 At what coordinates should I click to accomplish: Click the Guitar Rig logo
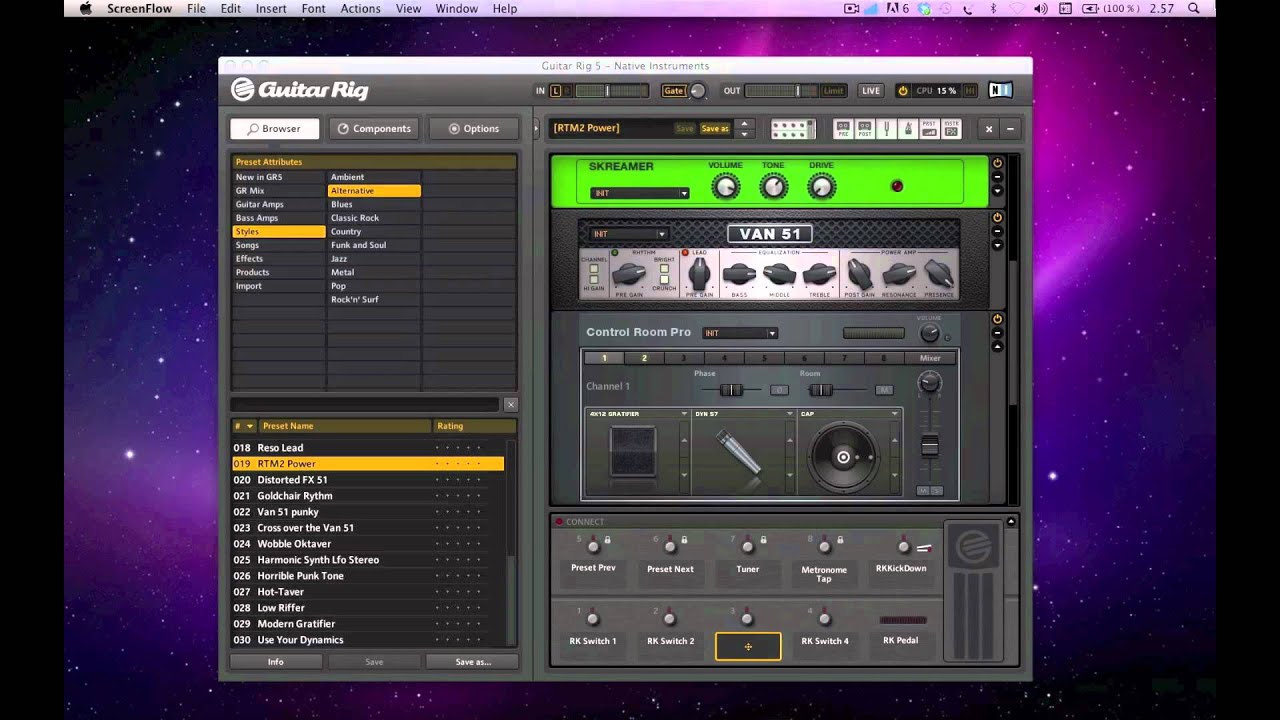[299, 90]
